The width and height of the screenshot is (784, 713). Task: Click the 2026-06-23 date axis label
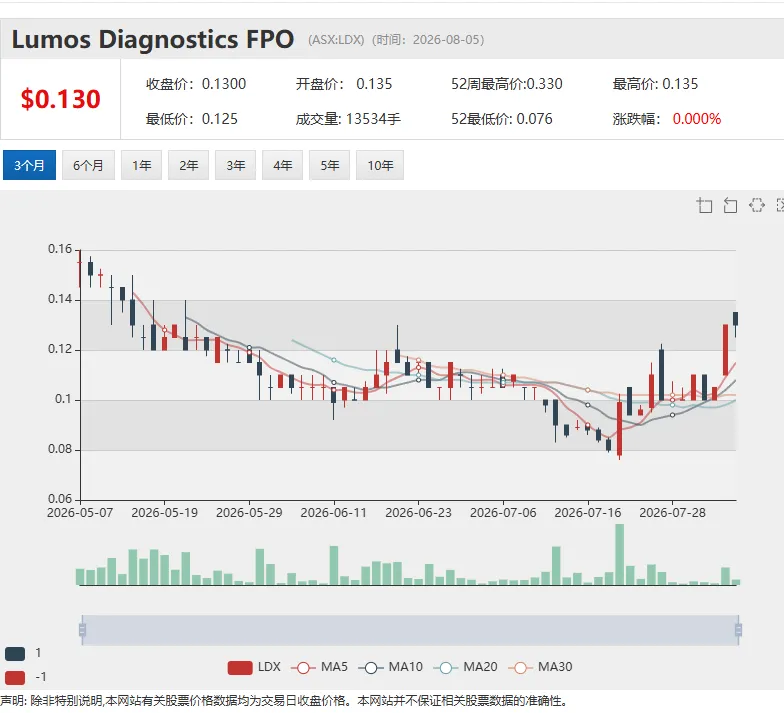418,513
